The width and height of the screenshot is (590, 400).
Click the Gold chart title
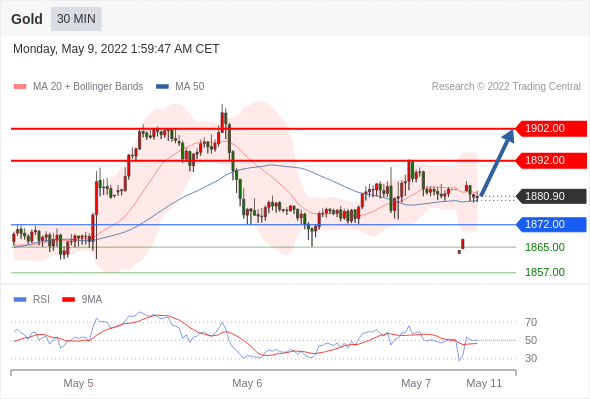[27, 19]
